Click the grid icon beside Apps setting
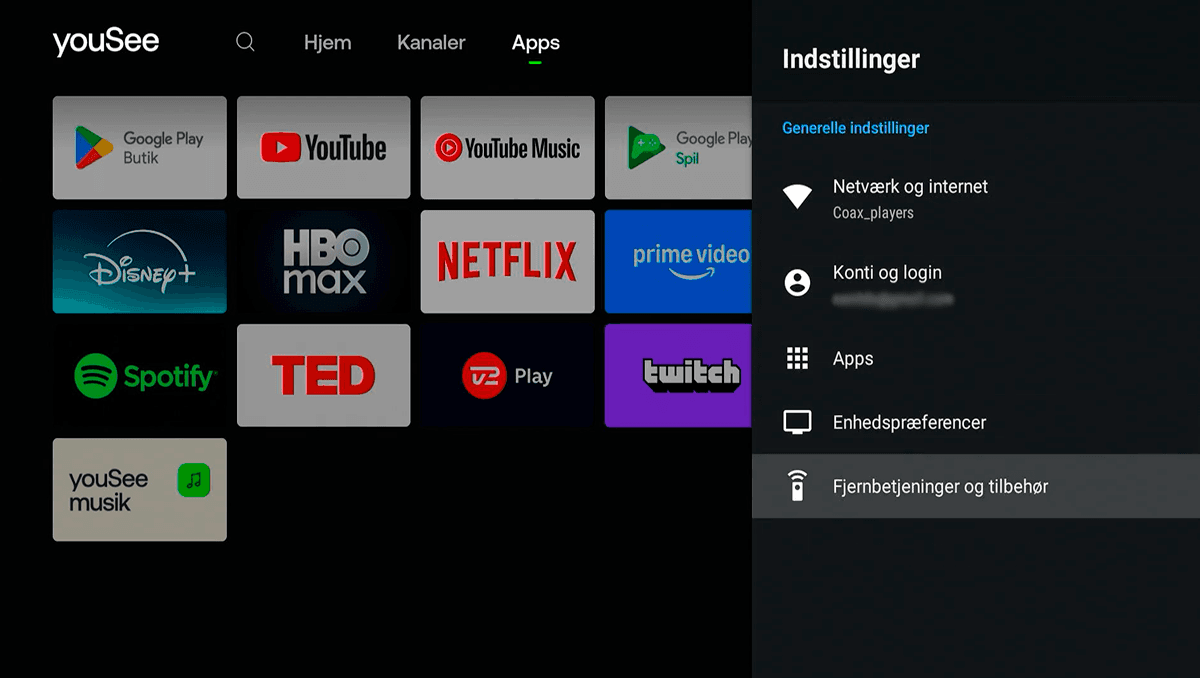 coord(797,358)
